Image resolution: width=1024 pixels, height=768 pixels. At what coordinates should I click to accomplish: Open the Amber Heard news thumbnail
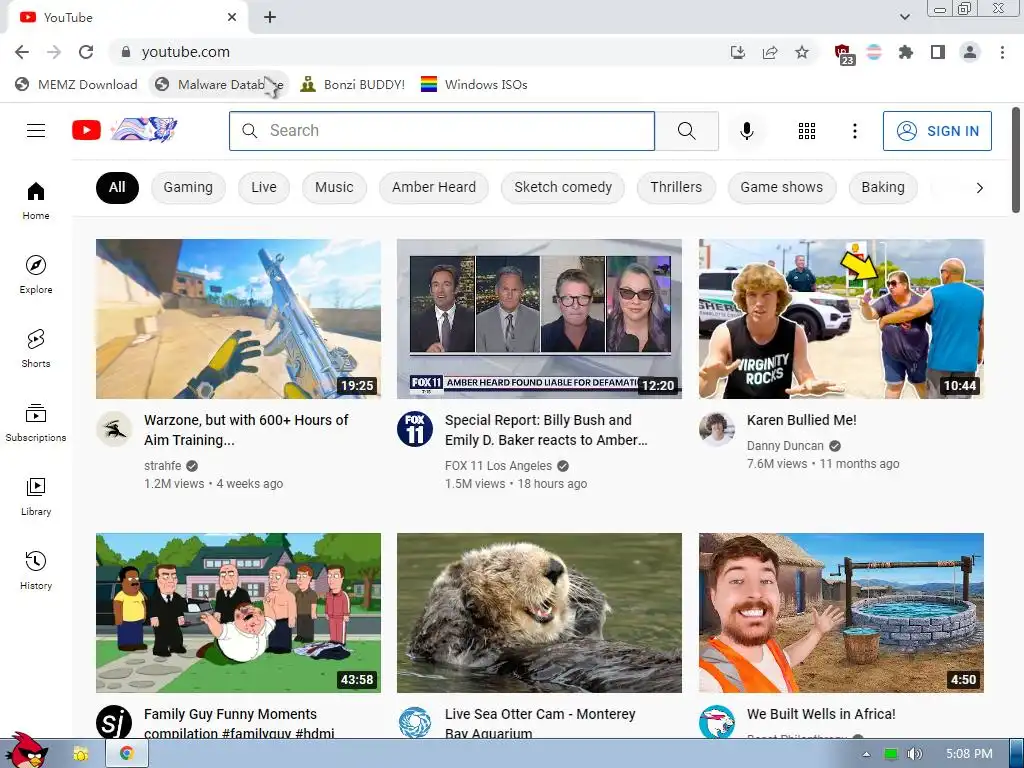tap(539, 319)
